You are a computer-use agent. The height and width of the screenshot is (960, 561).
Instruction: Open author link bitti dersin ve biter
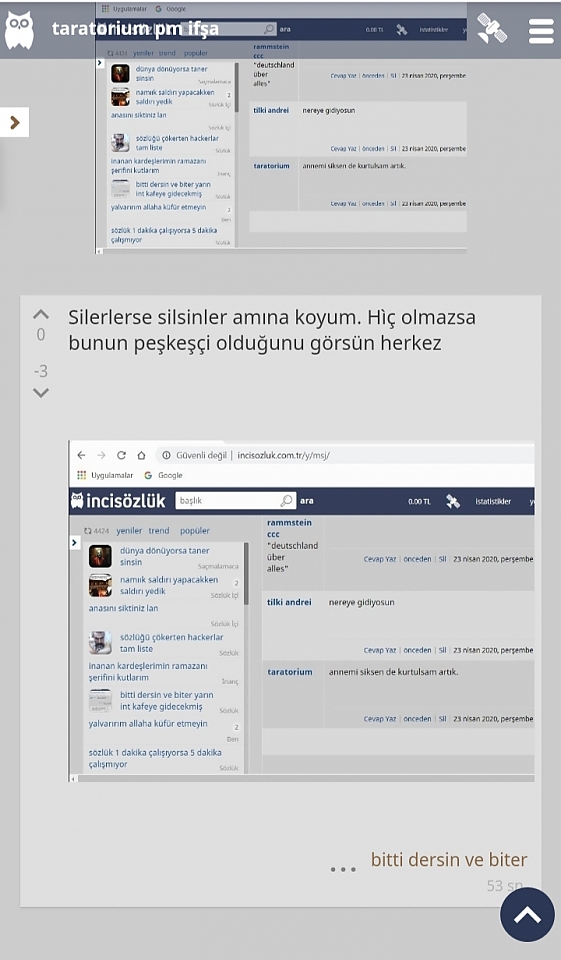[449, 859]
